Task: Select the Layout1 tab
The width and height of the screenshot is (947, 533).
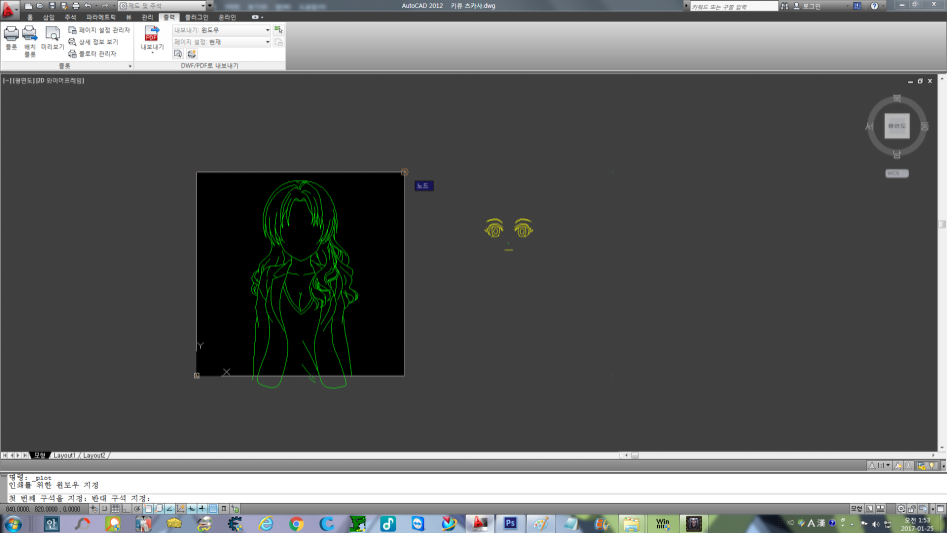Action: coord(64,456)
